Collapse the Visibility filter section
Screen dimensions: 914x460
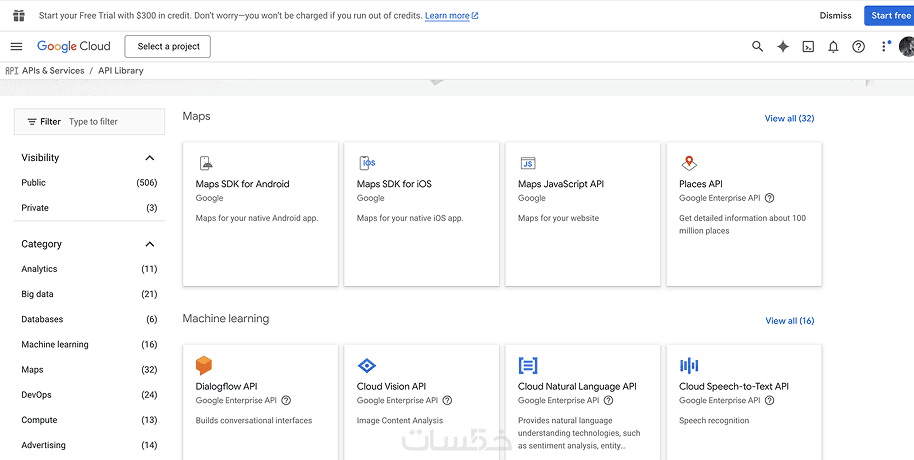150,158
